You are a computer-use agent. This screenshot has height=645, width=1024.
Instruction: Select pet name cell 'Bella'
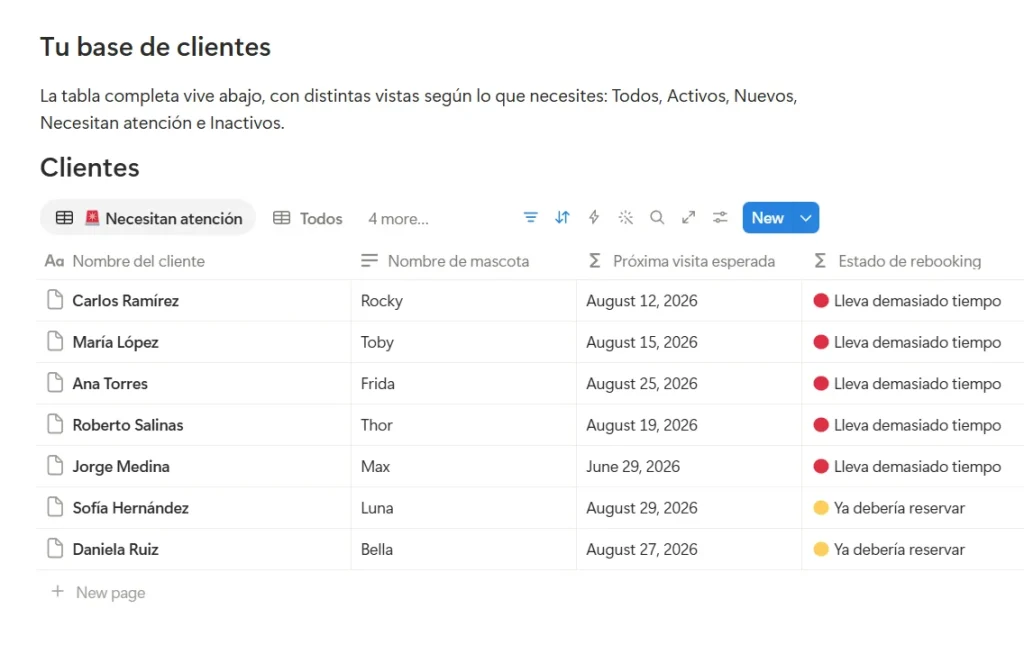(464, 549)
